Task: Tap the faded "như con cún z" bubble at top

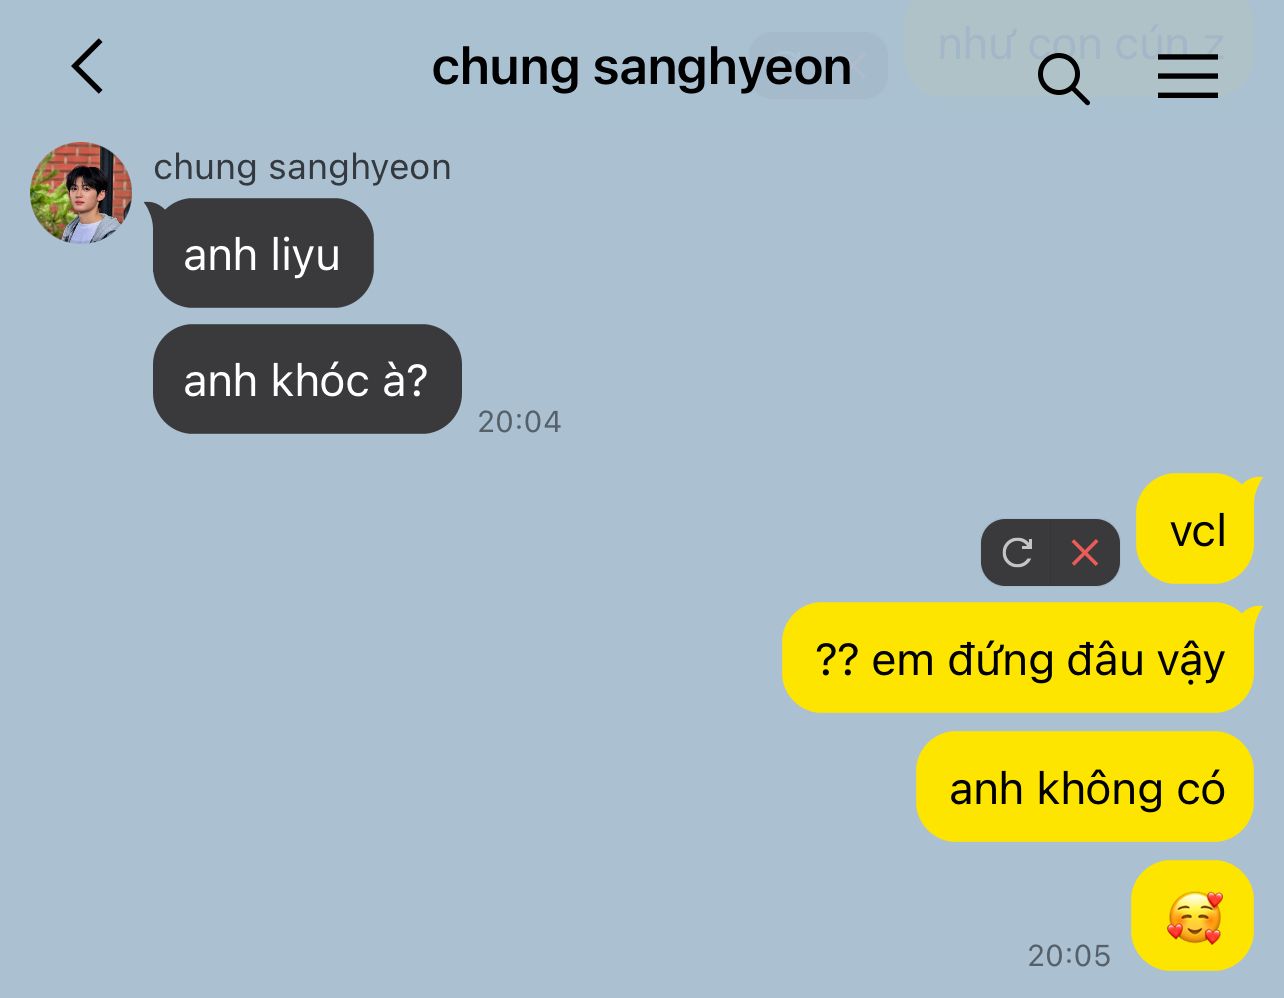Action: pos(1078,46)
